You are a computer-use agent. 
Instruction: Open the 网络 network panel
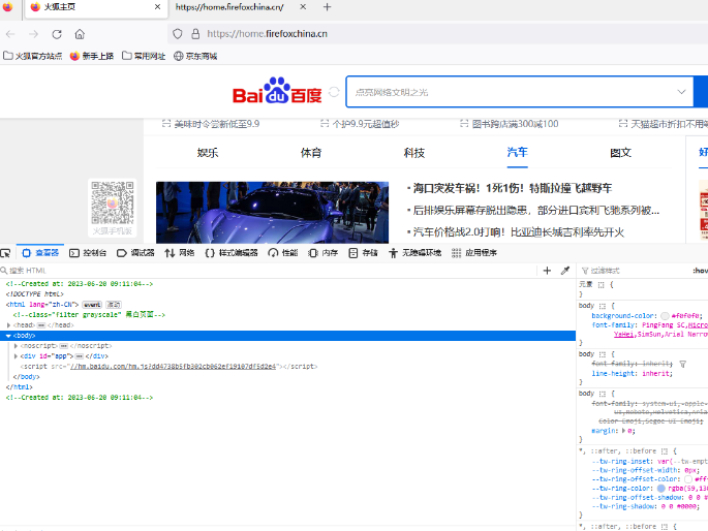[179, 253]
